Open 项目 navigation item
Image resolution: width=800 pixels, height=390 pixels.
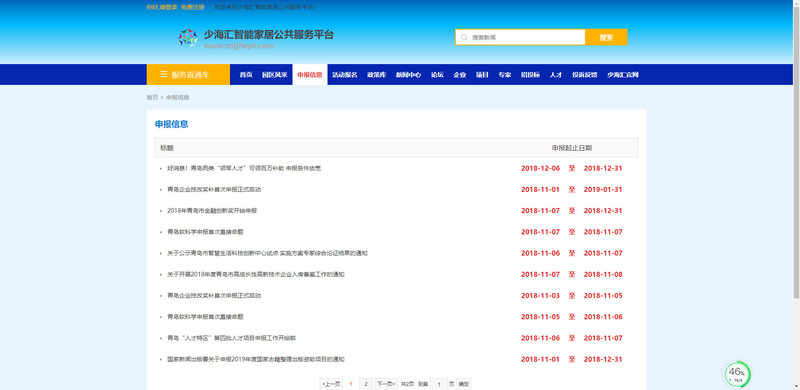482,75
